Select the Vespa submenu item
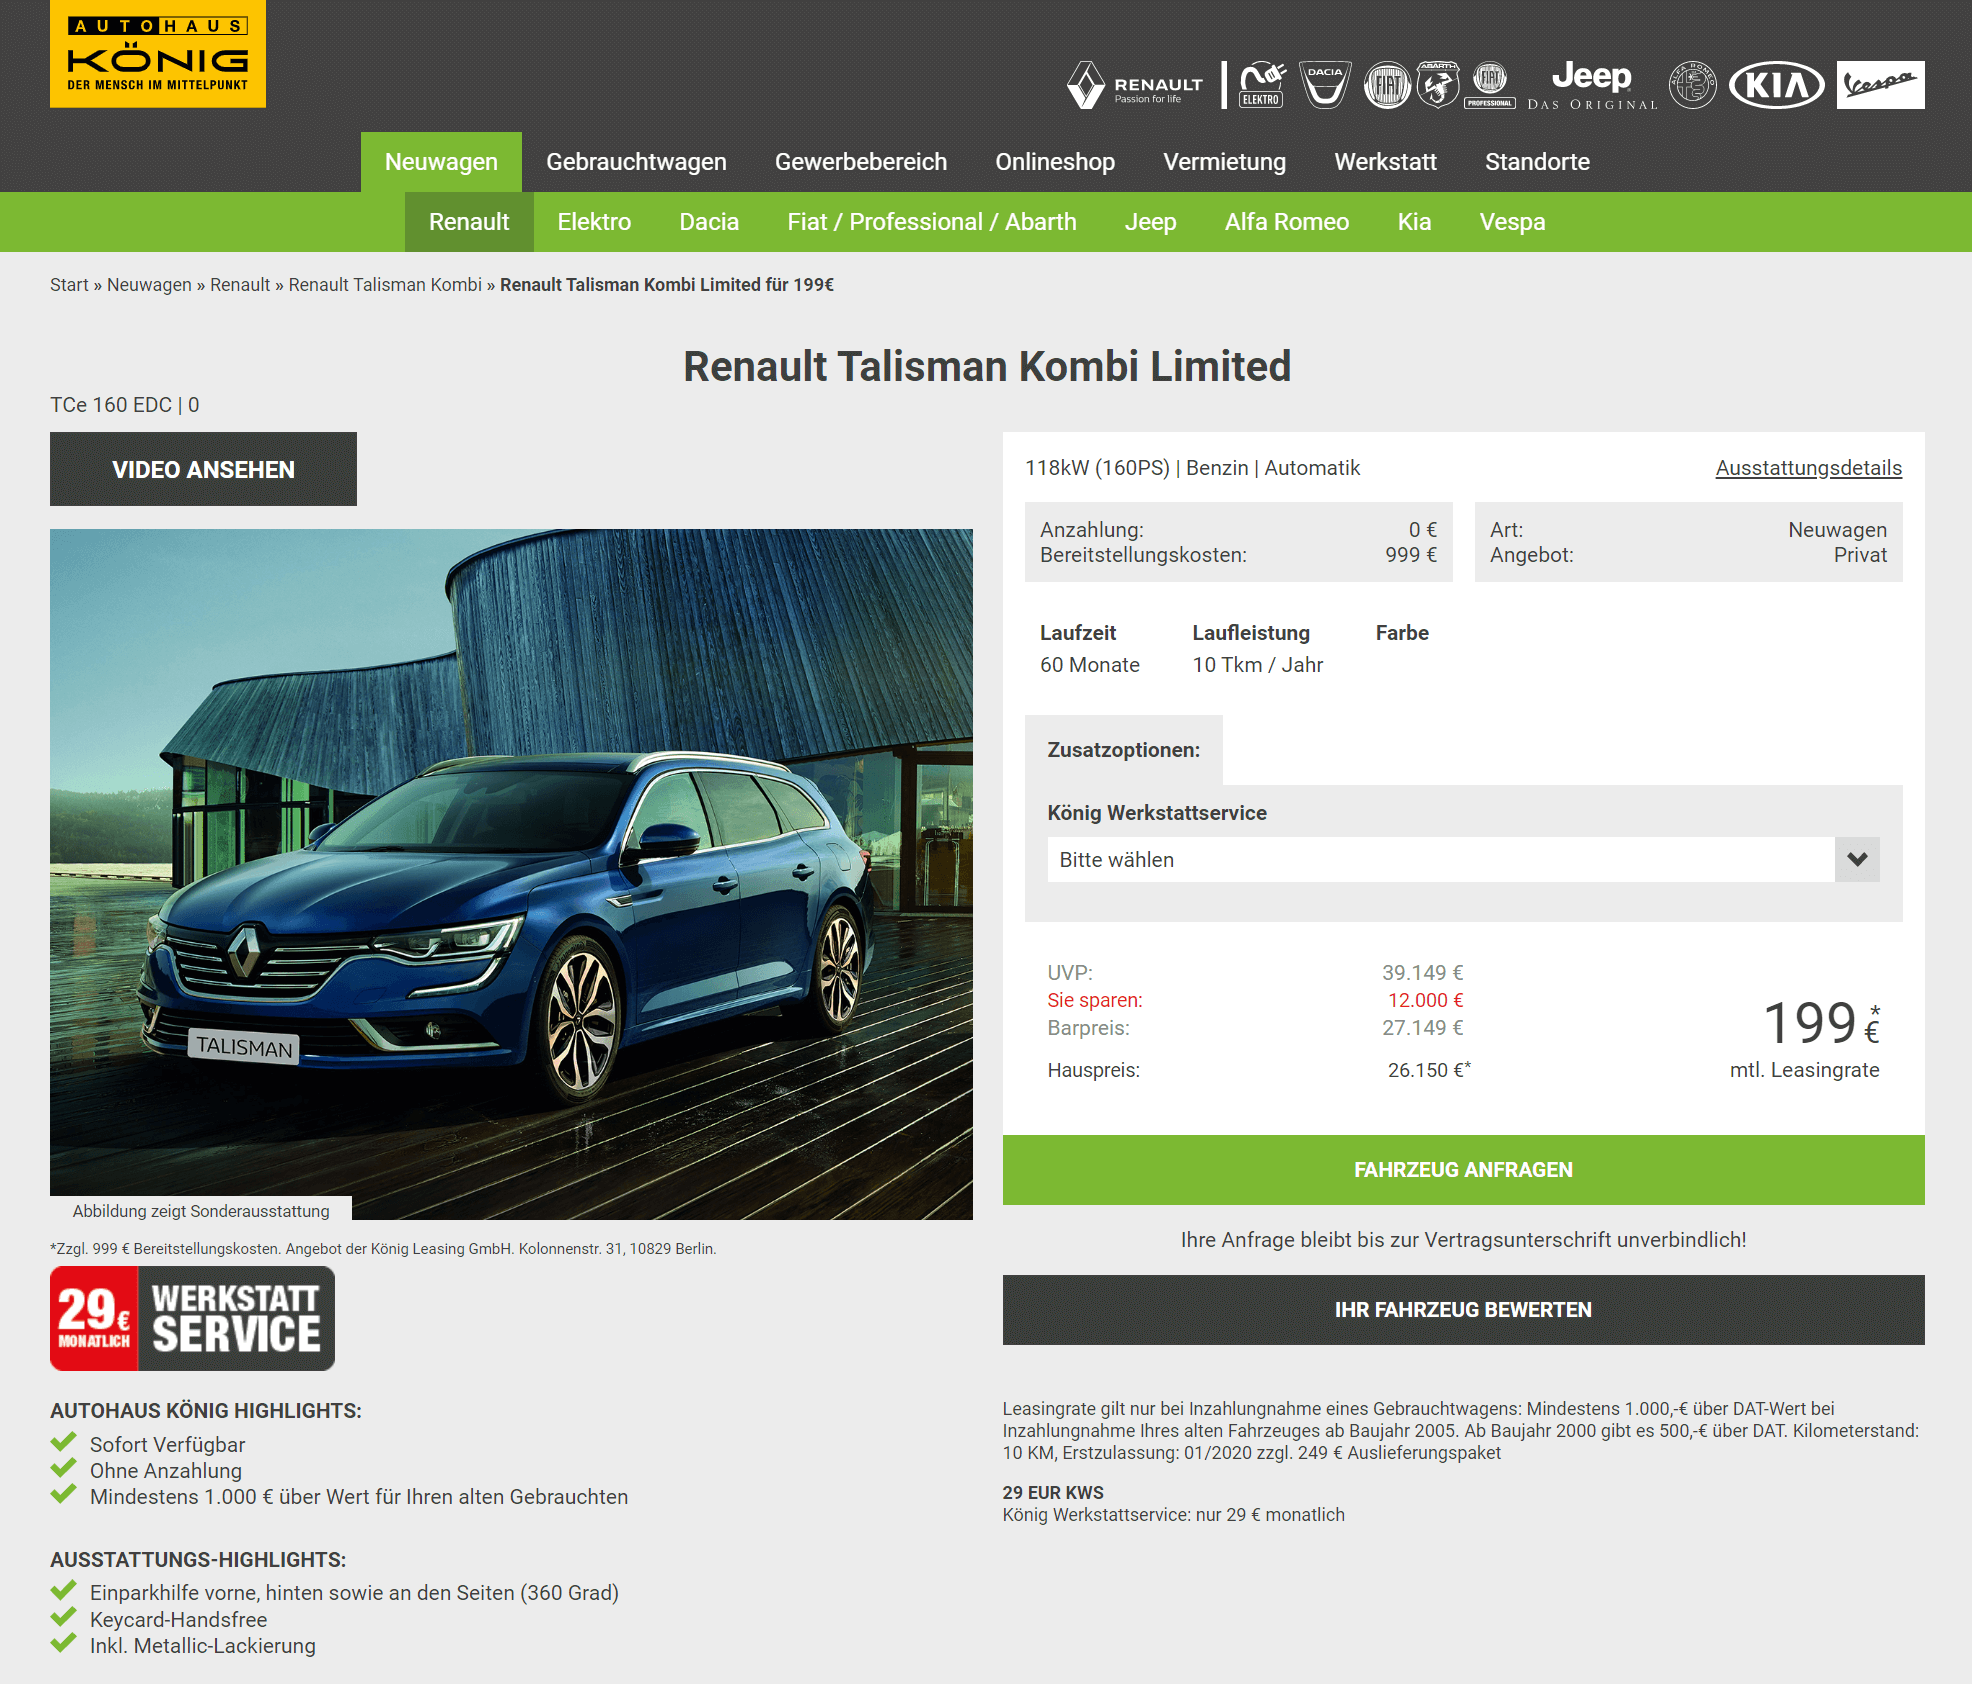Image resolution: width=1972 pixels, height=1684 pixels. (x=1512, y=222)
